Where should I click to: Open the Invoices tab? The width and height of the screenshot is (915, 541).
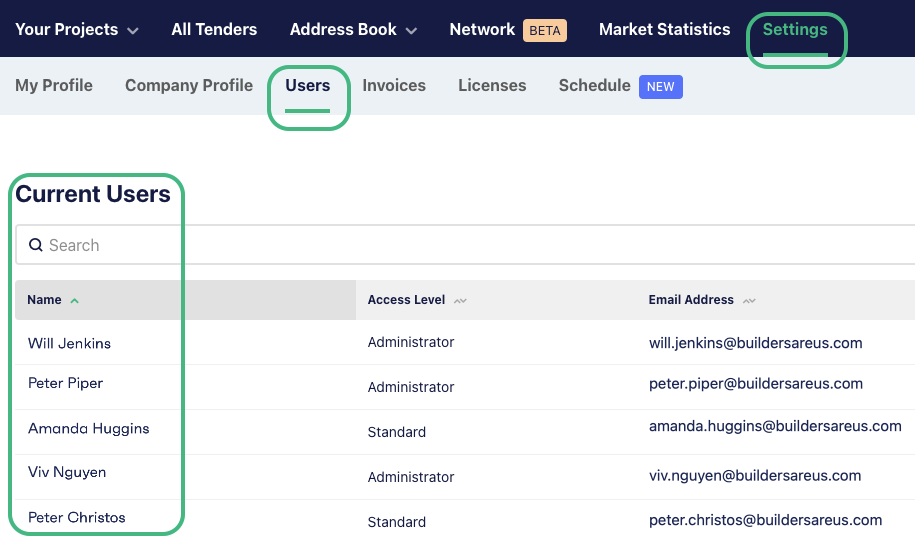tap(394, 85)
